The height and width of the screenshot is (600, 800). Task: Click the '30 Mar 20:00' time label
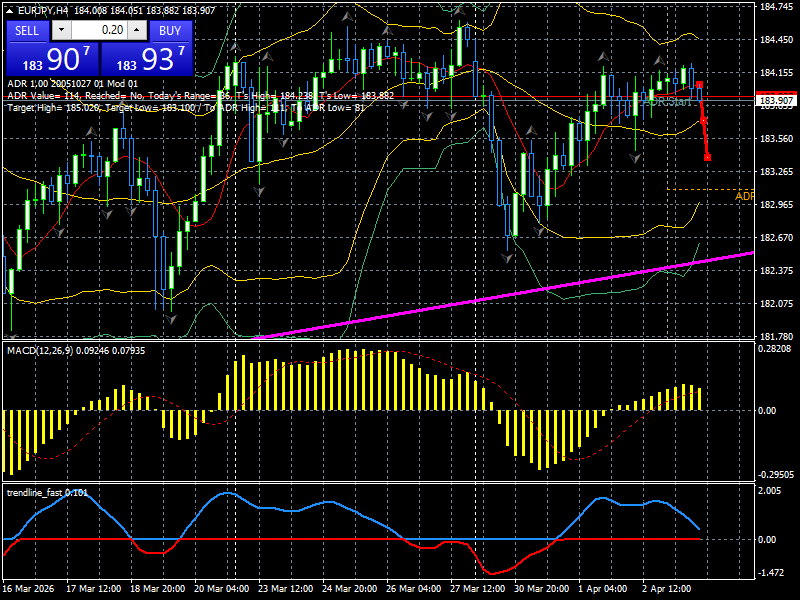[541, 589]
